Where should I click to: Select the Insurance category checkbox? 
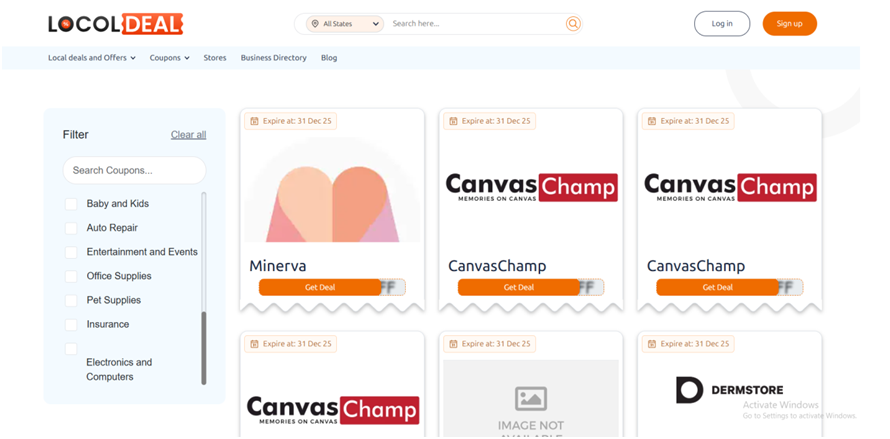pyautogui.click(x=71, y=324)
